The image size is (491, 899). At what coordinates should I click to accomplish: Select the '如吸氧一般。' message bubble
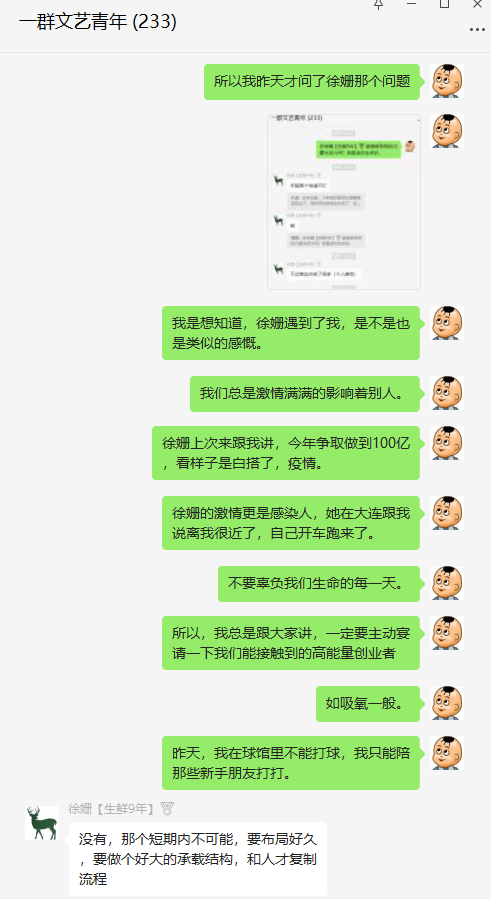[x=368, y=703]
